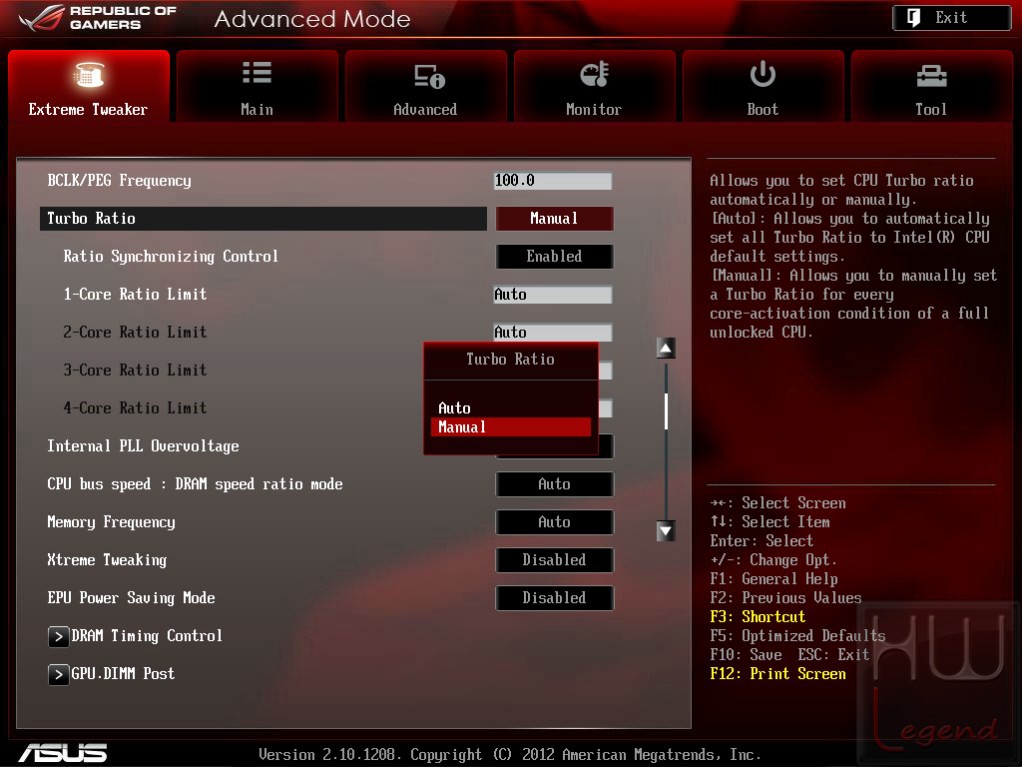This screenshot has height=767, width=1022.
Task: Click the Boot power icon
Action: click(763, 74)
